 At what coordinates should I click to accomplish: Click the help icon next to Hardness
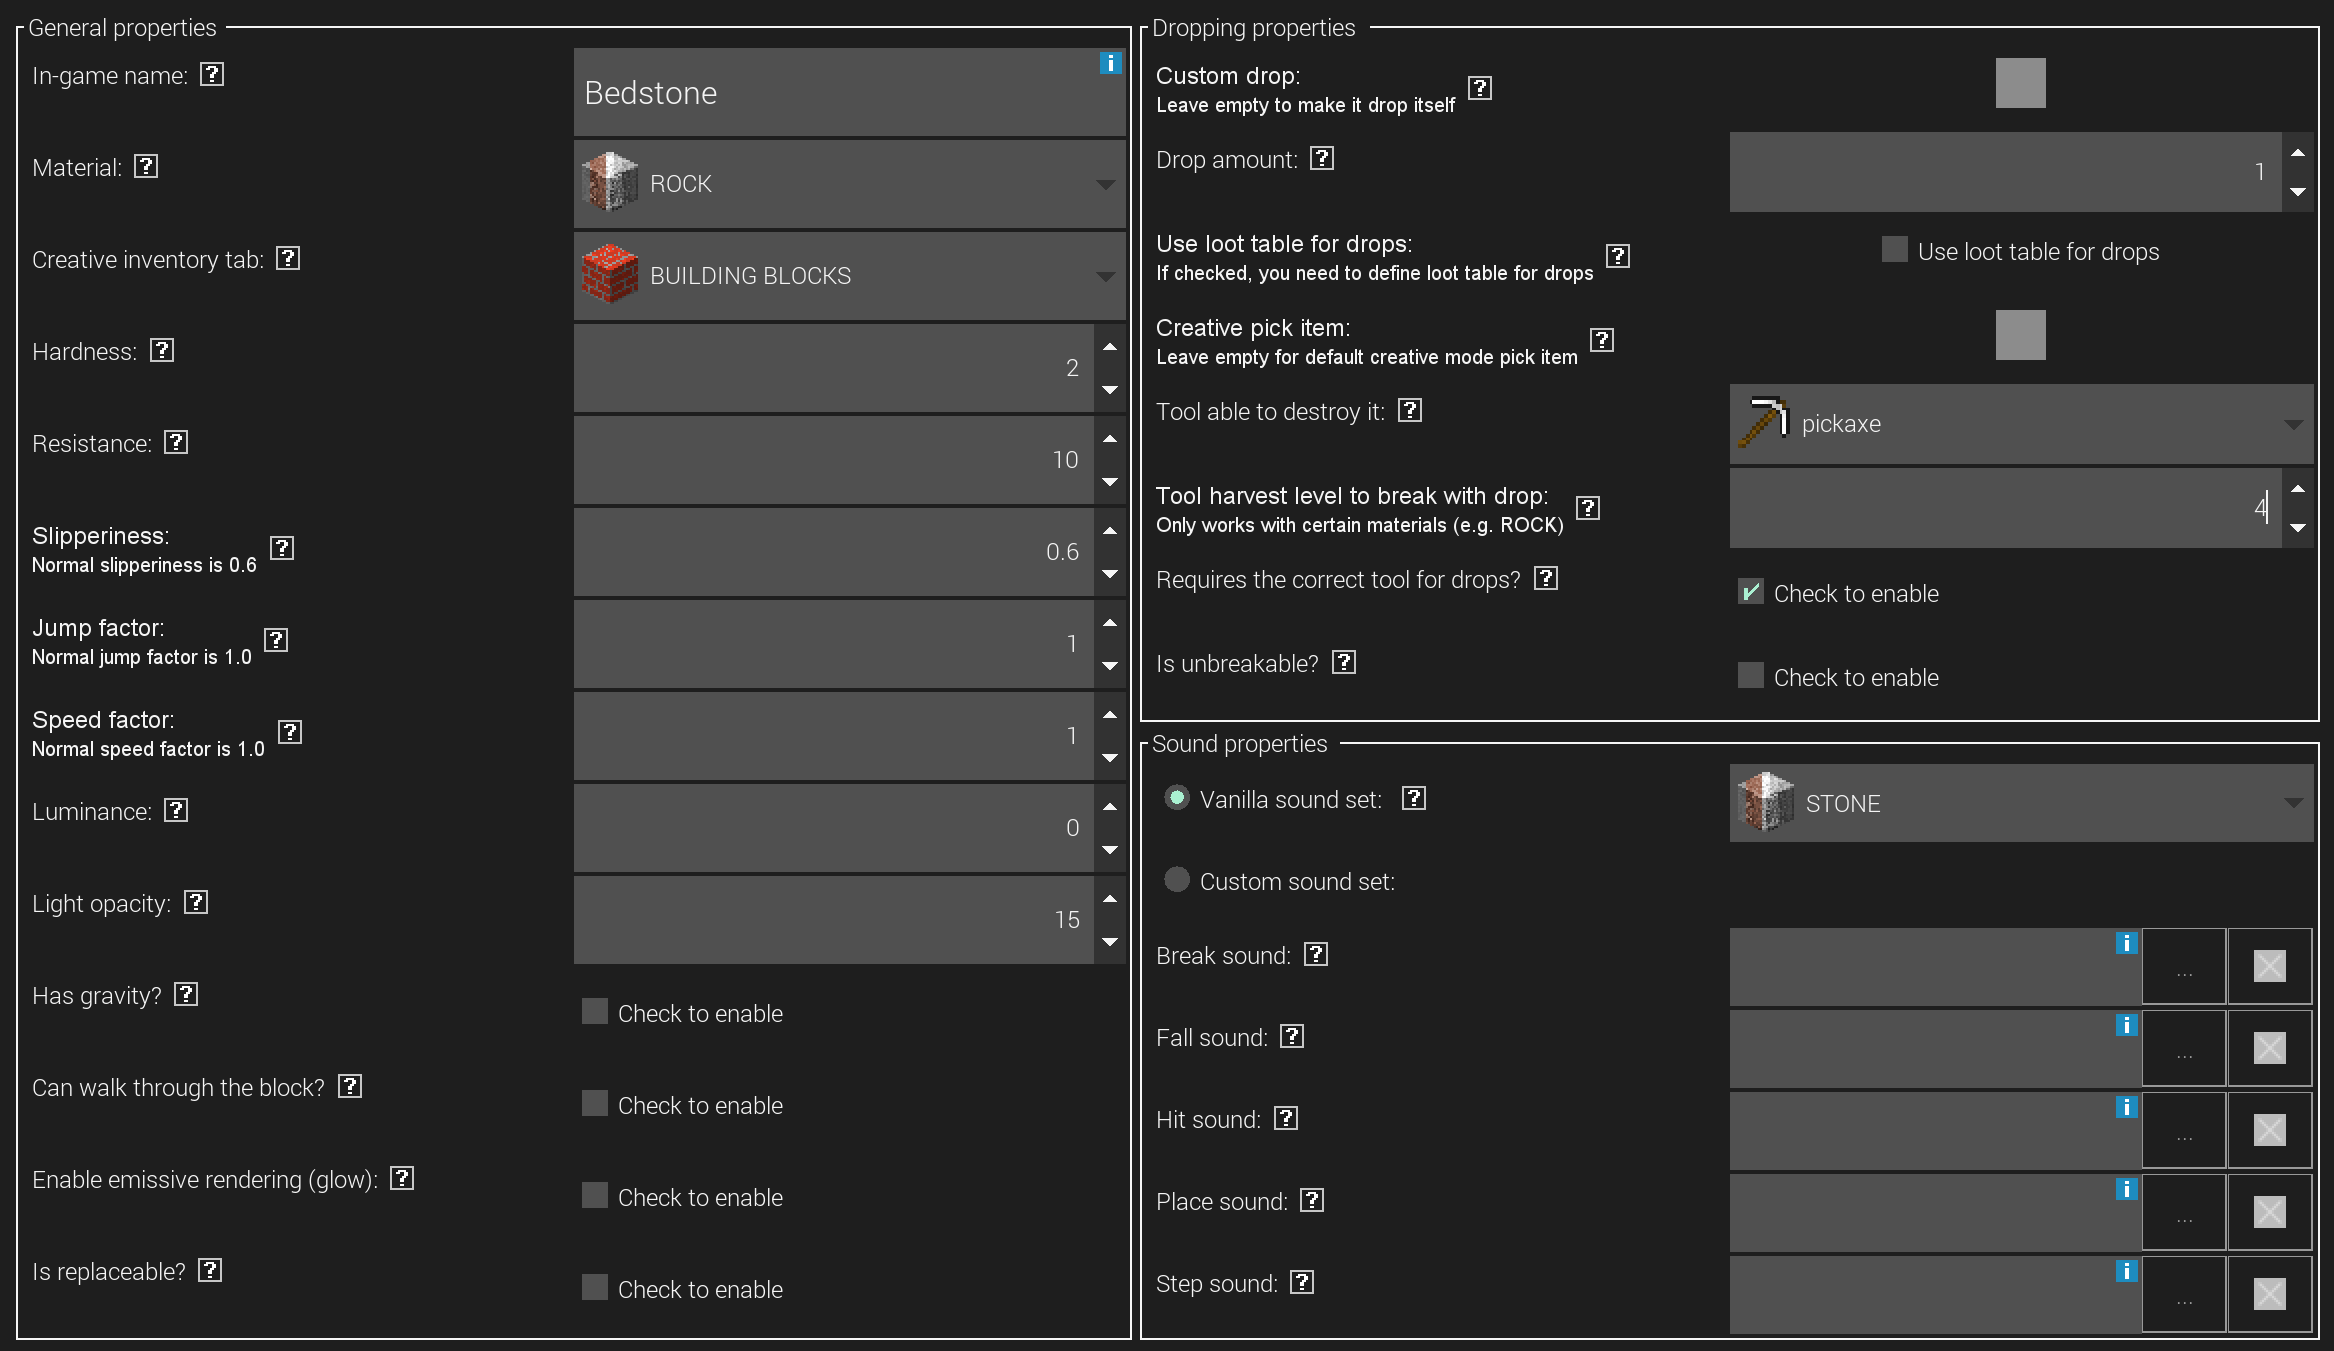coord(163,350)
